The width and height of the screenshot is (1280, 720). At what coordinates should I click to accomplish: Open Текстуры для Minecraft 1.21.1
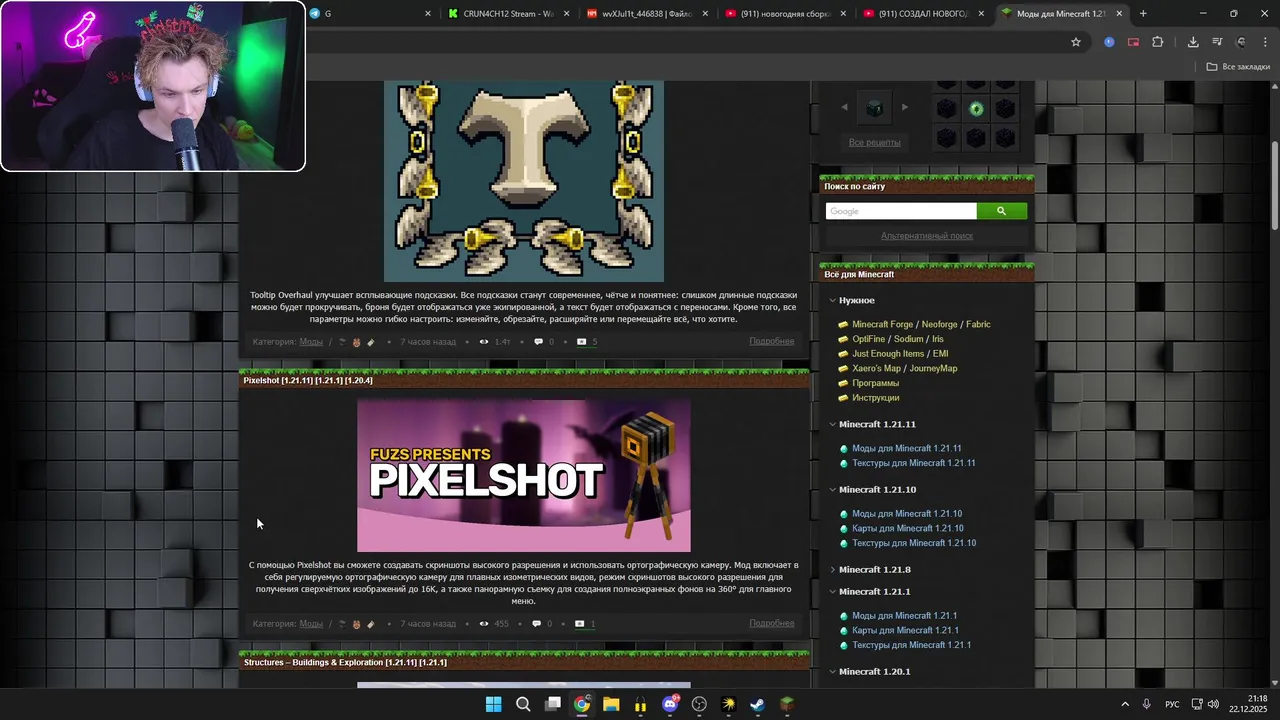point(911,645)
